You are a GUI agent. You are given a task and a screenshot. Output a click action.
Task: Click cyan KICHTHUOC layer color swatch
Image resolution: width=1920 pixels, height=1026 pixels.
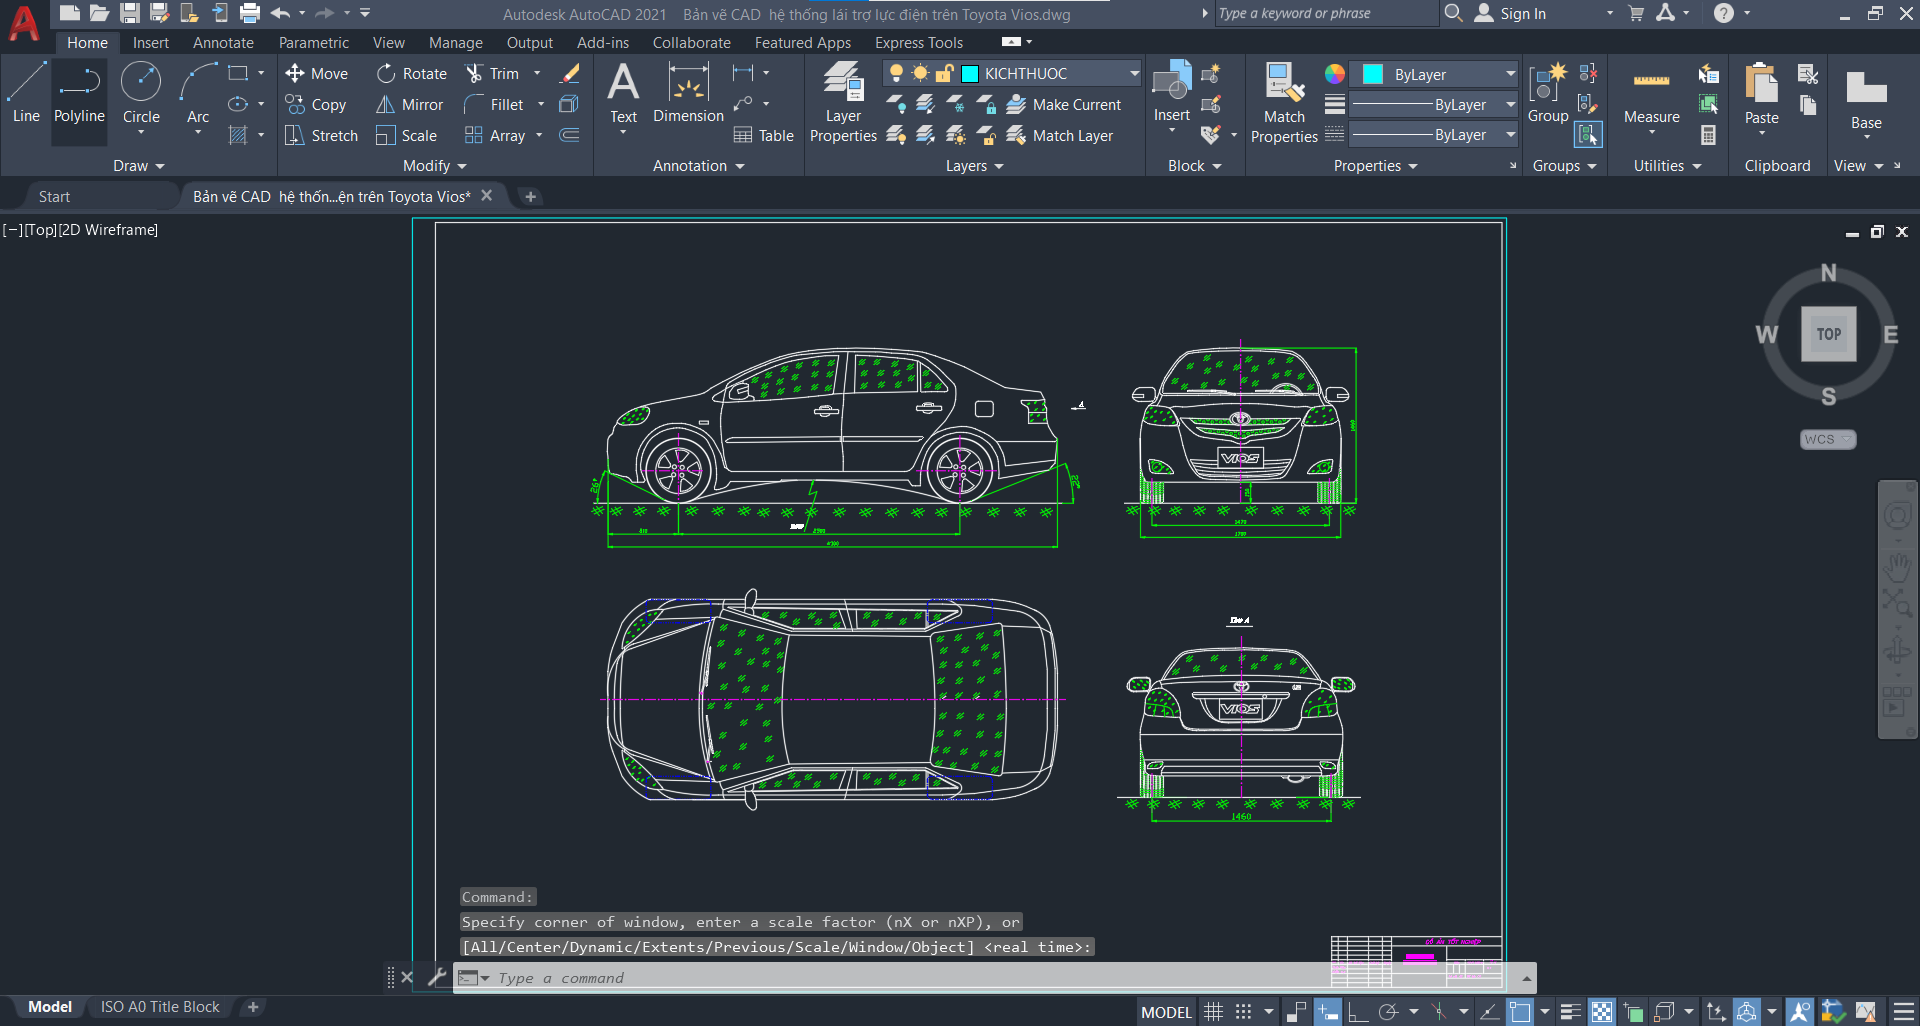coord(969,73)
